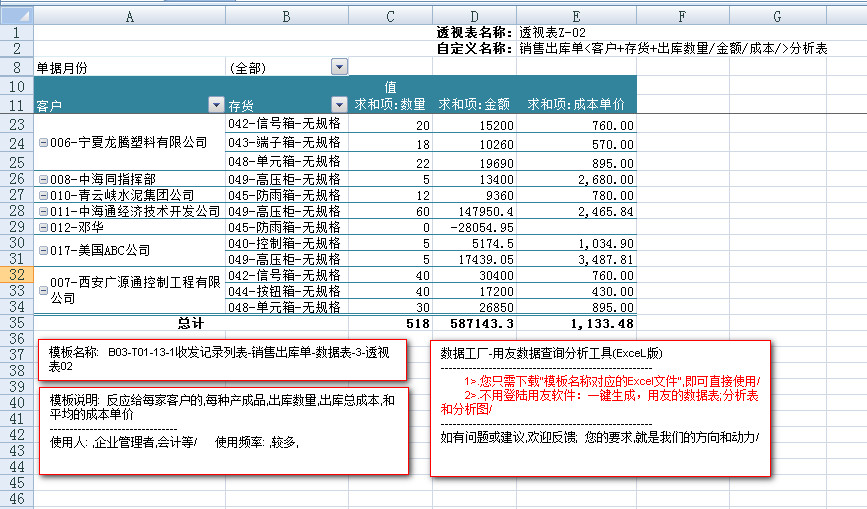Click the minus icon beside 017-美国ABC公司
The height and width of the screenshot is (509, 867).
tap(42, 250)
